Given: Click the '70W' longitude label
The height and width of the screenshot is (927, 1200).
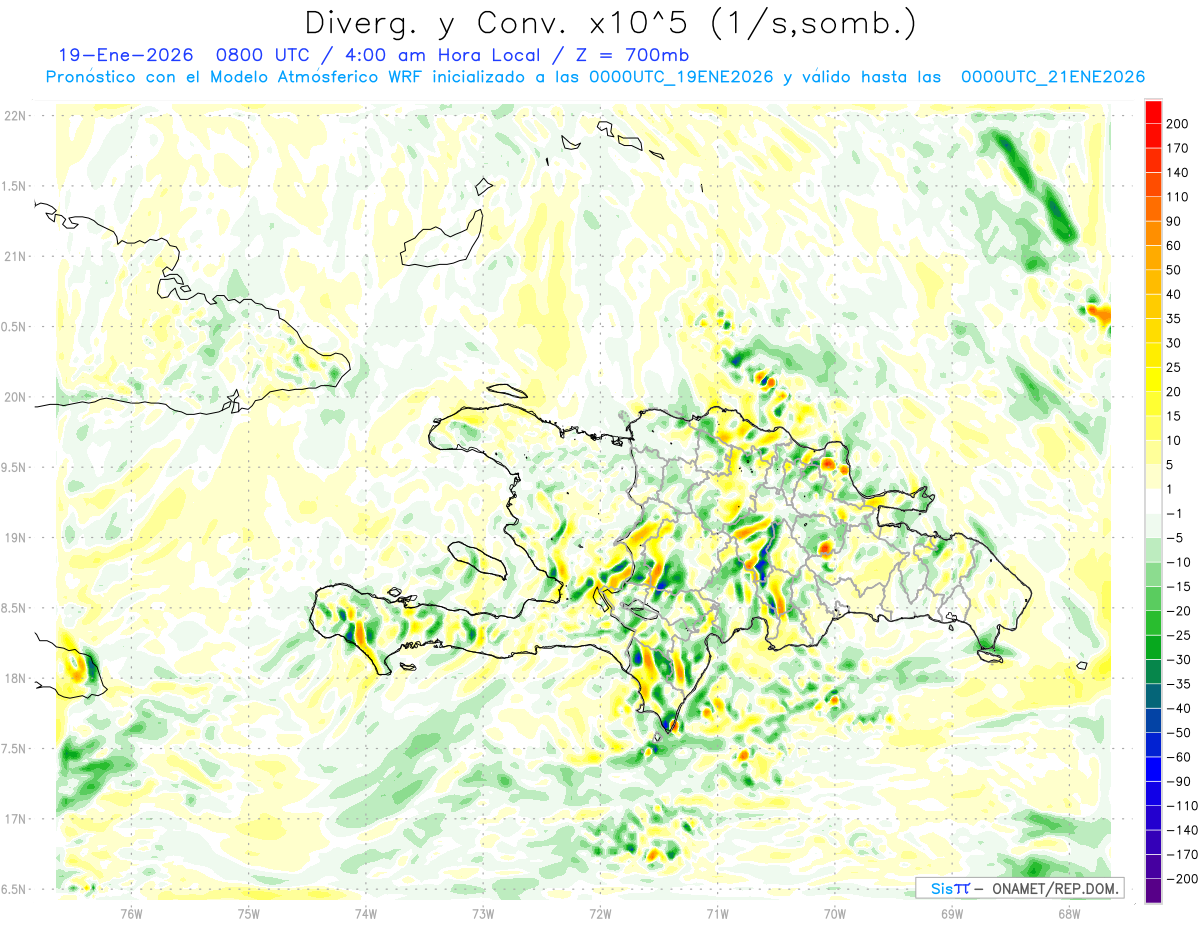Looking at the screenshot, I should point(835,912).
